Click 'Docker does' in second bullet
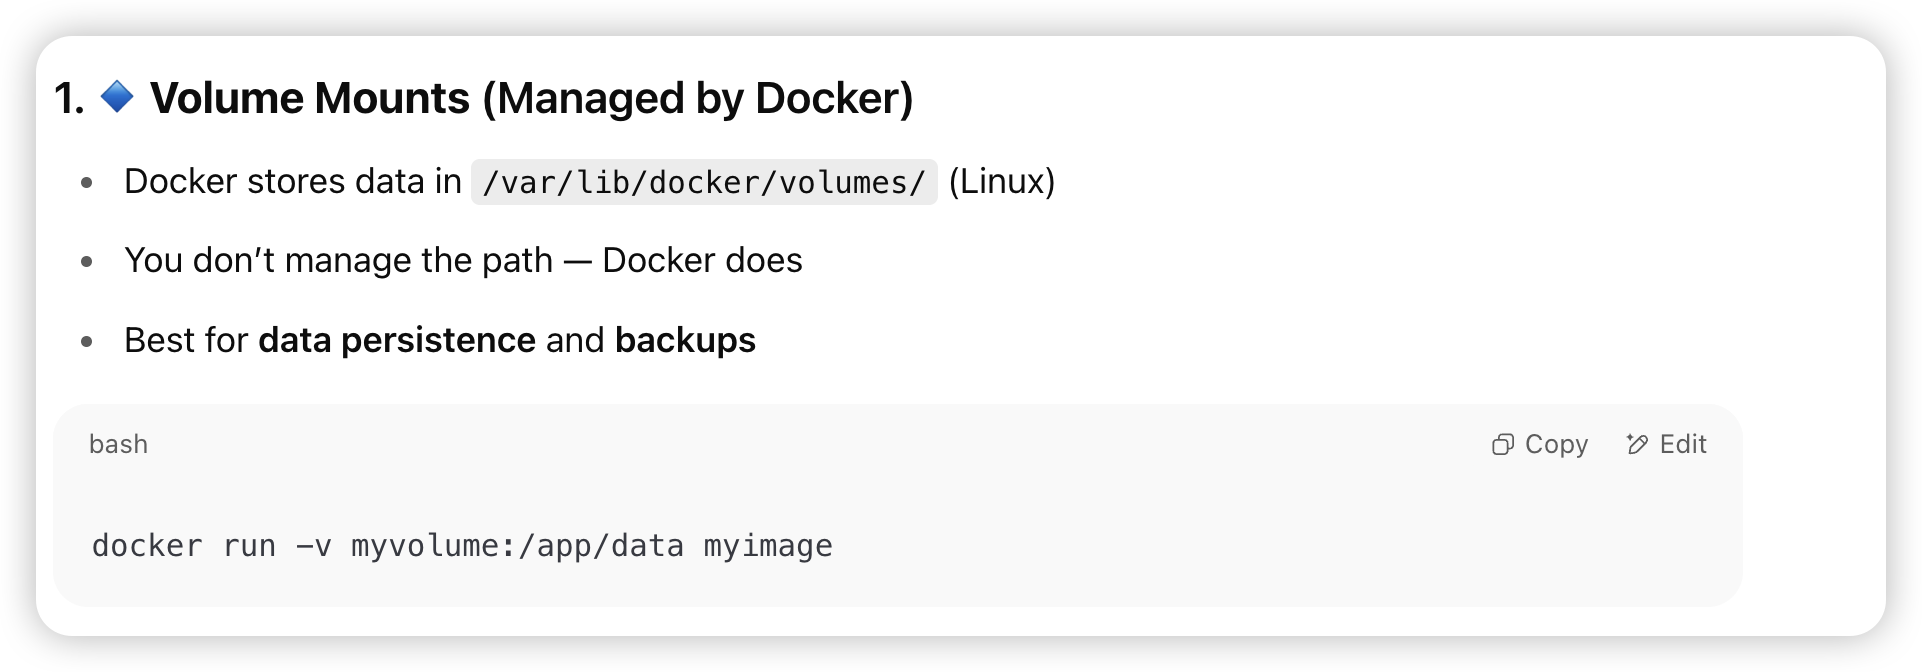1922x672 pixels. coord(702,261)
